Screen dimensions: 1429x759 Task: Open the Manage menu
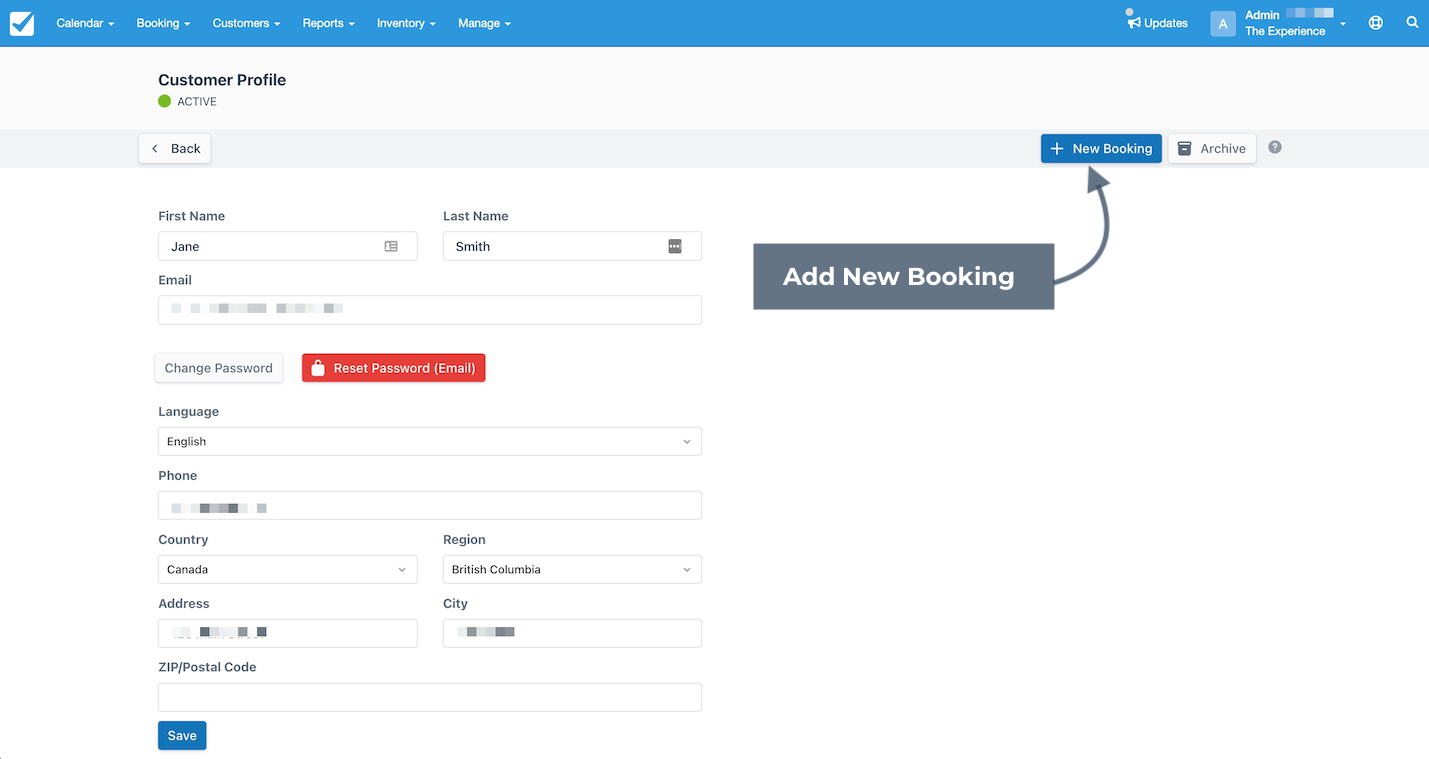click(484, 23)
